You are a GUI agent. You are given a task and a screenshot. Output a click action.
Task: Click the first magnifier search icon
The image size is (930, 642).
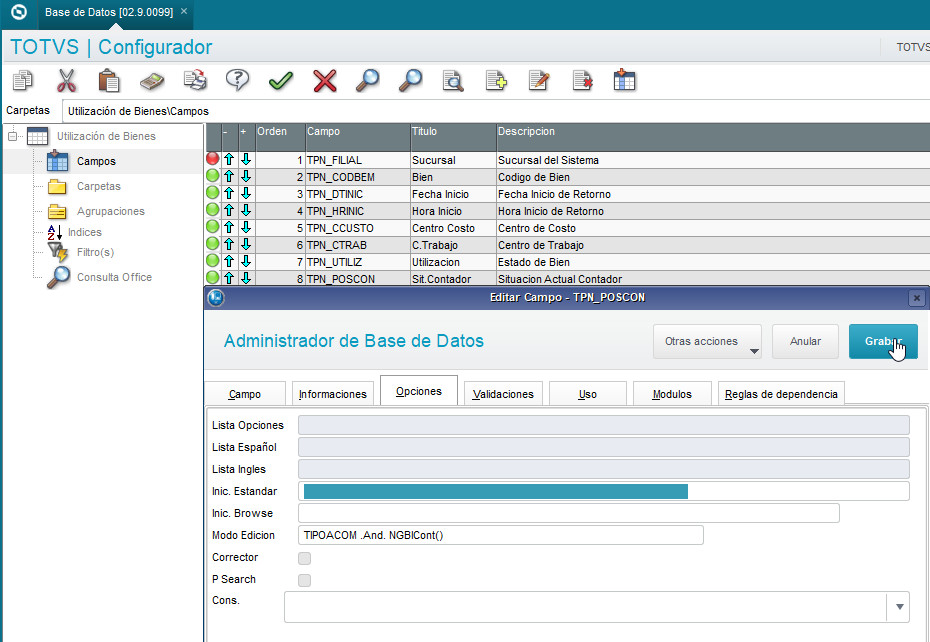367,80
